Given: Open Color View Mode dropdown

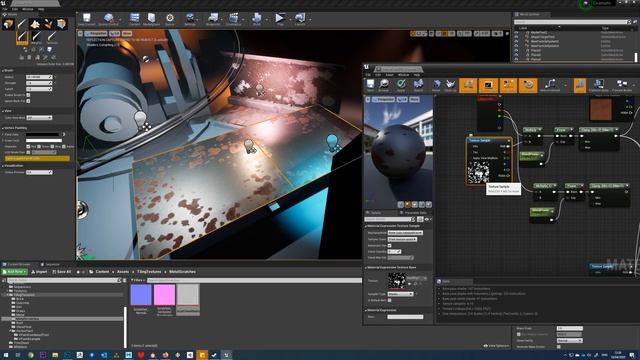Looking at the screenshot, I should coord(39,118).
